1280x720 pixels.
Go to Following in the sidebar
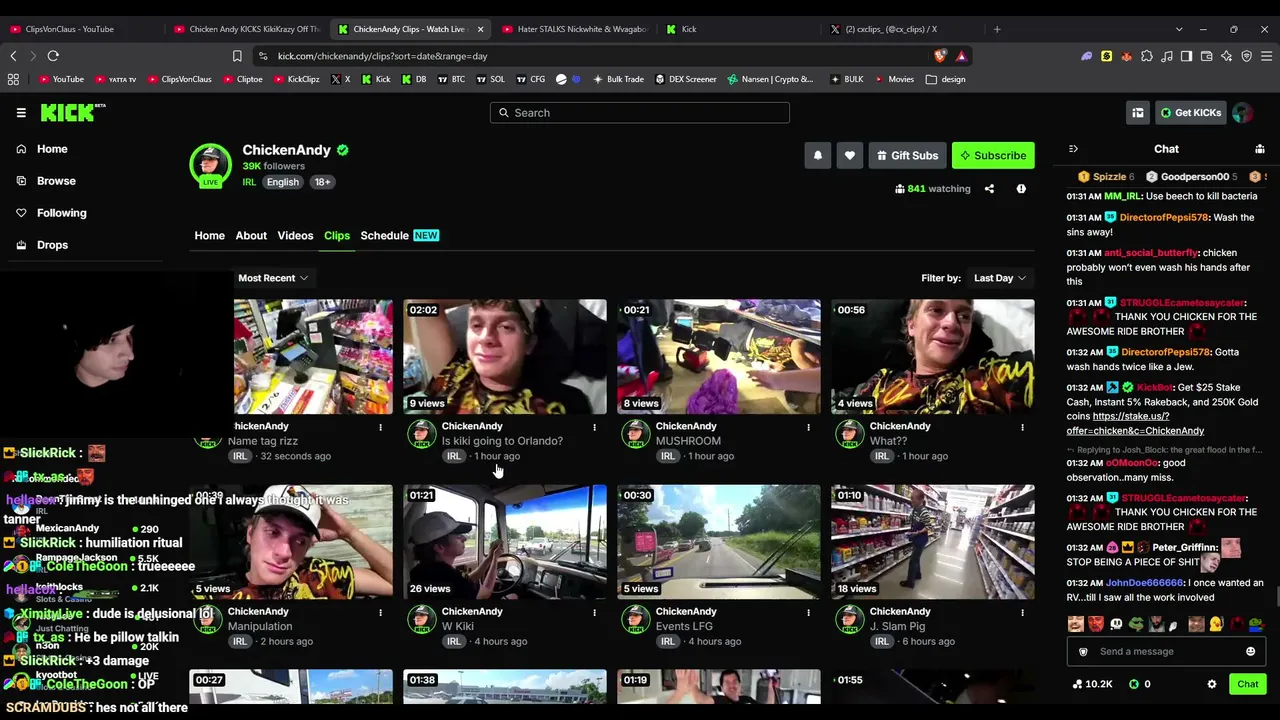click(61, 213)
